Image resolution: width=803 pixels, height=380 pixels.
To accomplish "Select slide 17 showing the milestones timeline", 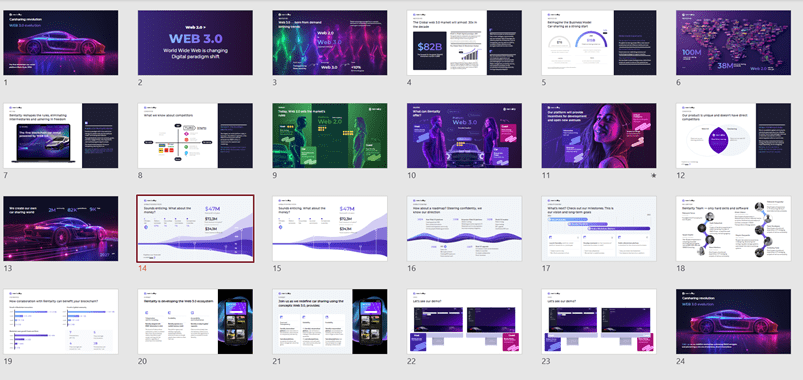I will pyautogui.click(x=599, y=228).
